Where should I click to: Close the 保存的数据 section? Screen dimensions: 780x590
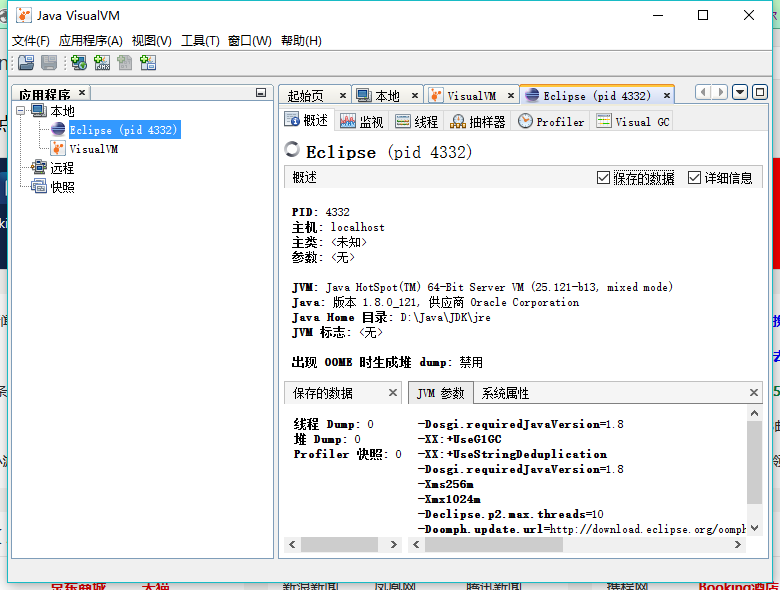pyautogui.click(x=393, y=393)
